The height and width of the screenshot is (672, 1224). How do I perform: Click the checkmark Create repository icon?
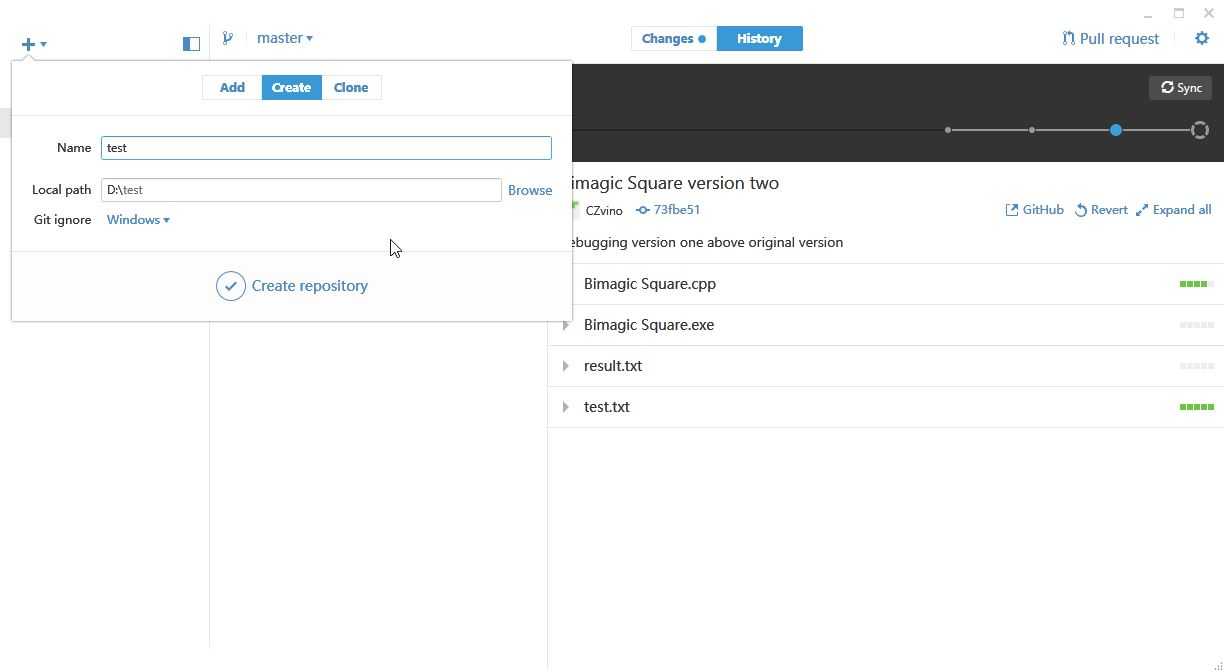click(231, 286)
